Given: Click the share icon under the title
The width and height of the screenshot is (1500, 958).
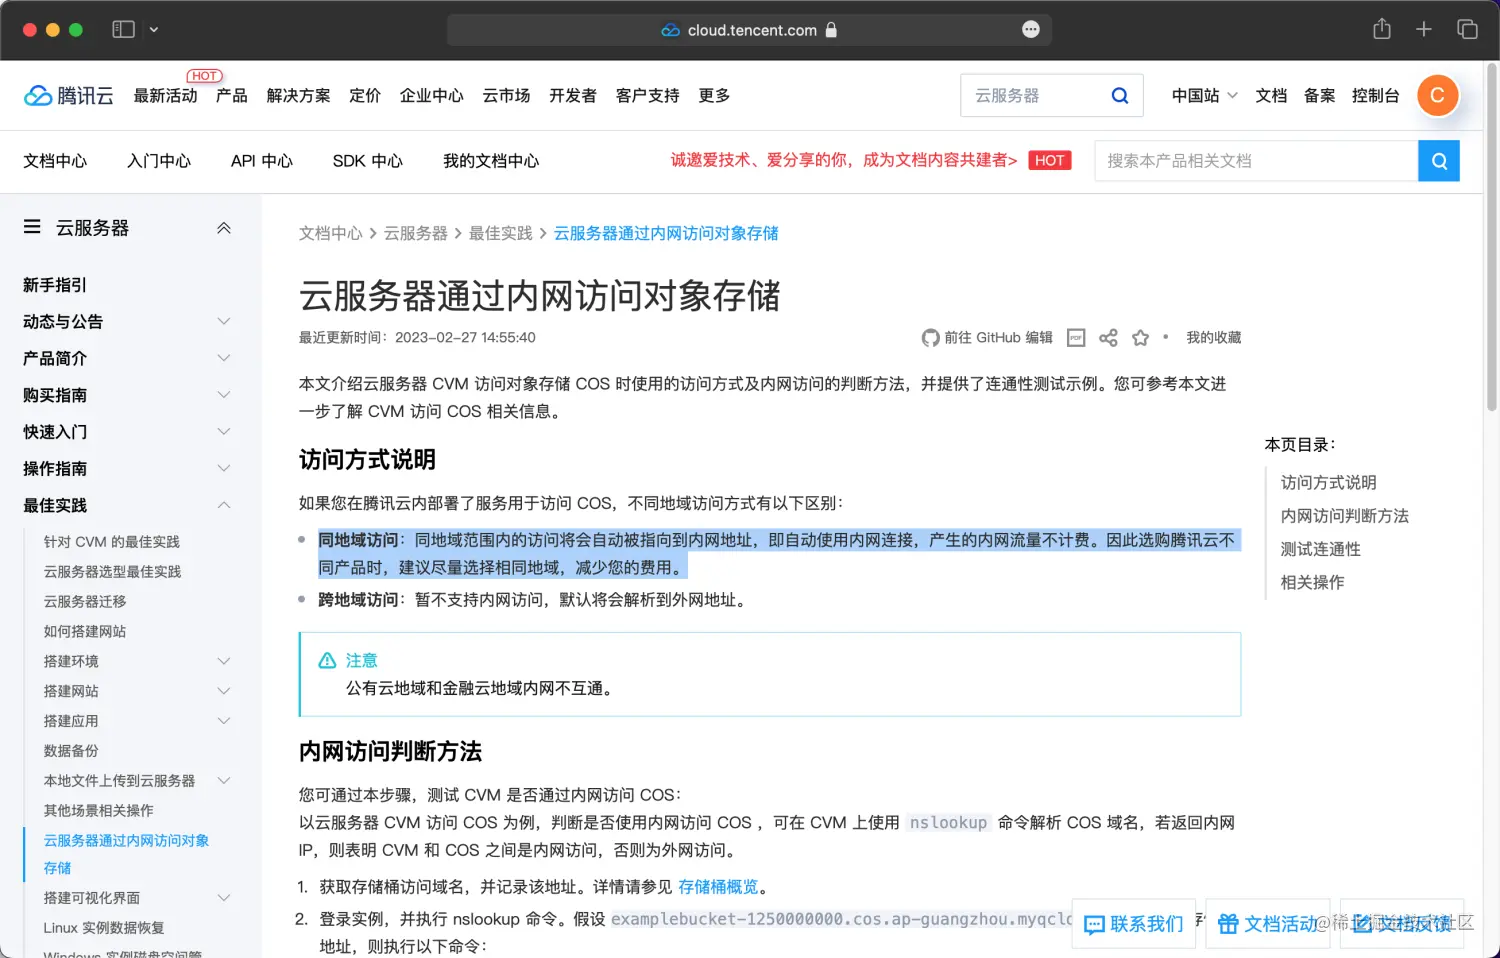Looking at the screenshot, I should (1108, 338).
